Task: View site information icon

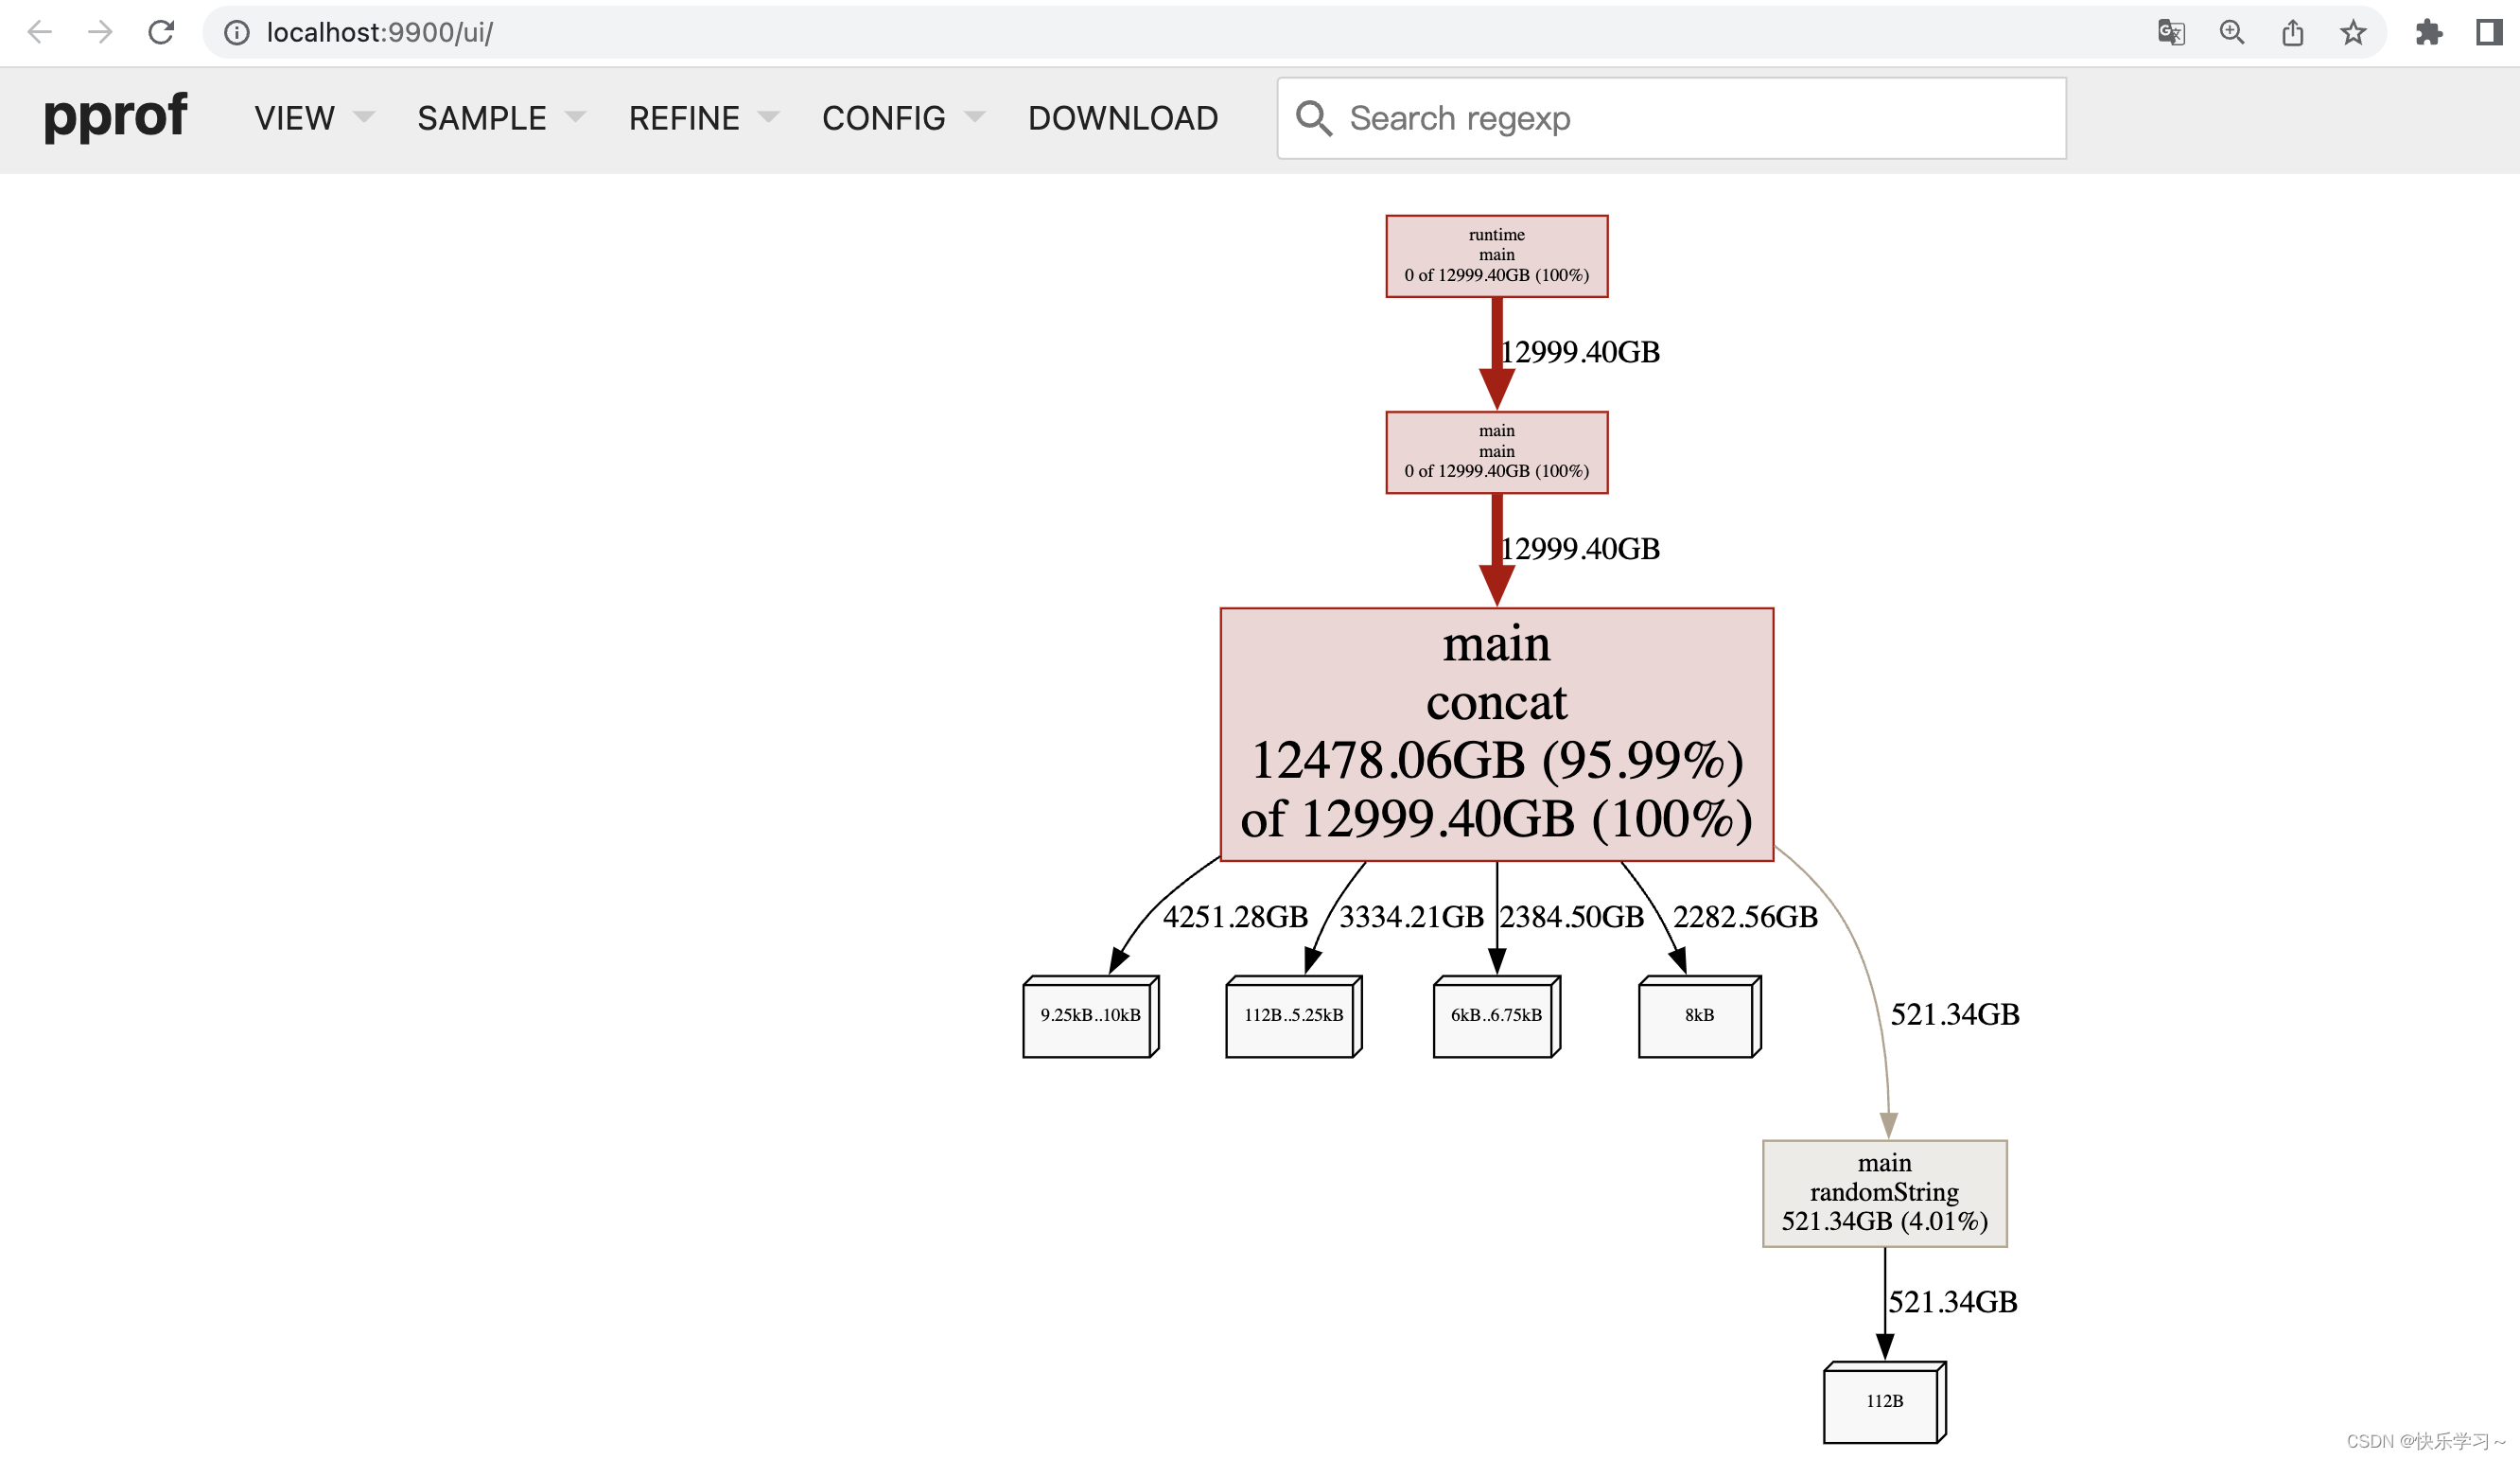Action: [x=237, y=33]
